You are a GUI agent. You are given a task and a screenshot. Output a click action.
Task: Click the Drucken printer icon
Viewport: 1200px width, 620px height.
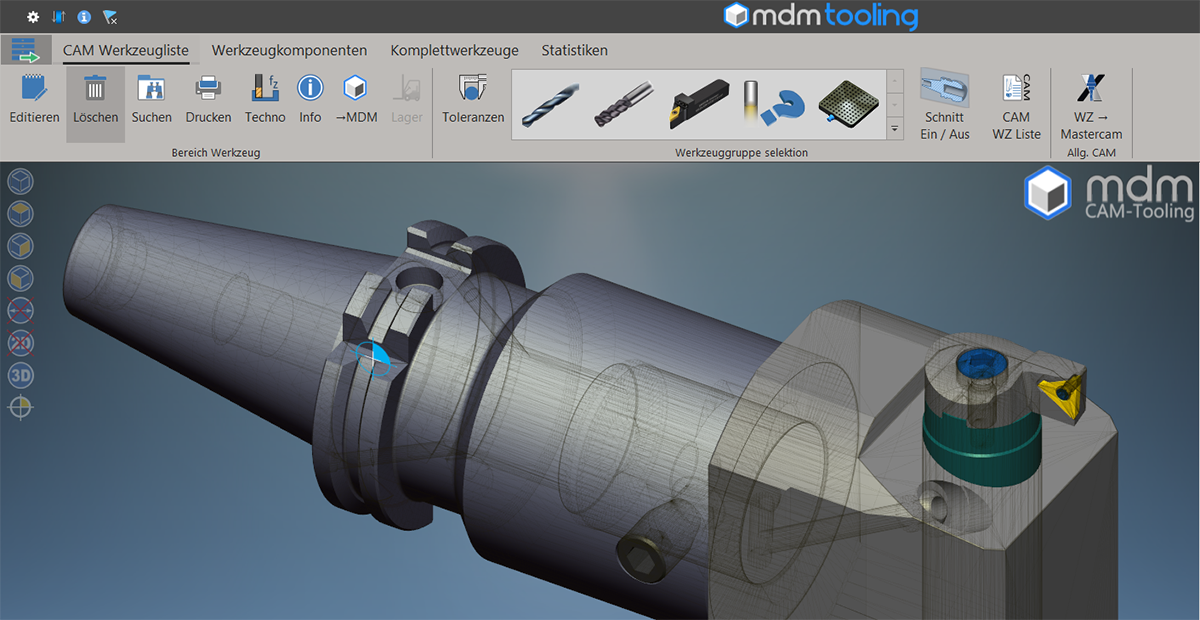tap(208, 90)
